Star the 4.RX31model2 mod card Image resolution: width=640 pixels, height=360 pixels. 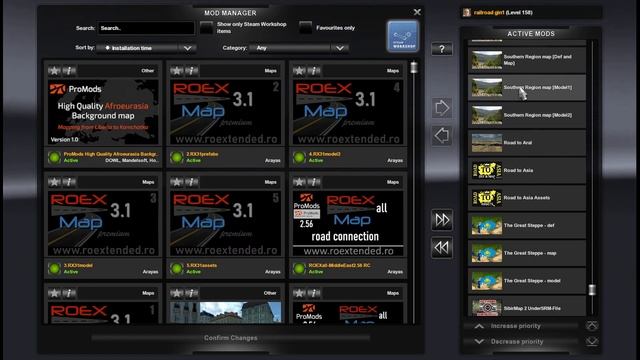point(299,71)
